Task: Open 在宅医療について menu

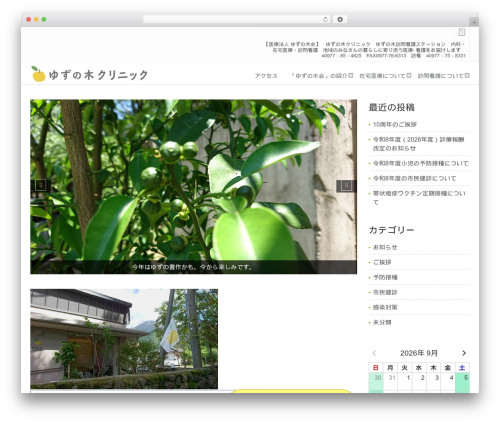Action: click(x=382, y=76)
